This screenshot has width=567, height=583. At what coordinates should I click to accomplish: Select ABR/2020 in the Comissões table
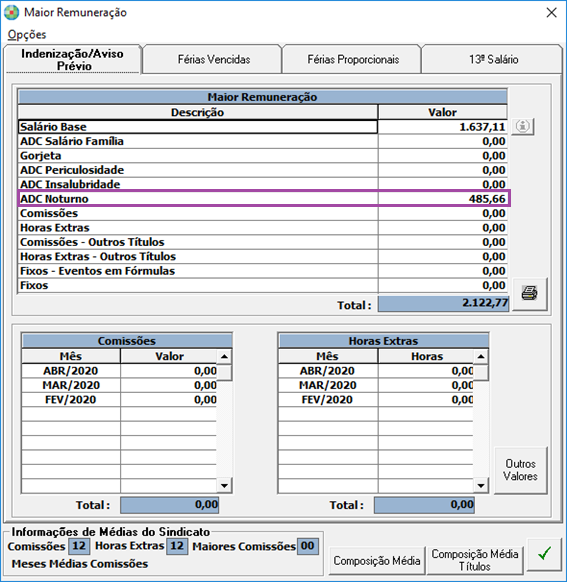(71, 371)
